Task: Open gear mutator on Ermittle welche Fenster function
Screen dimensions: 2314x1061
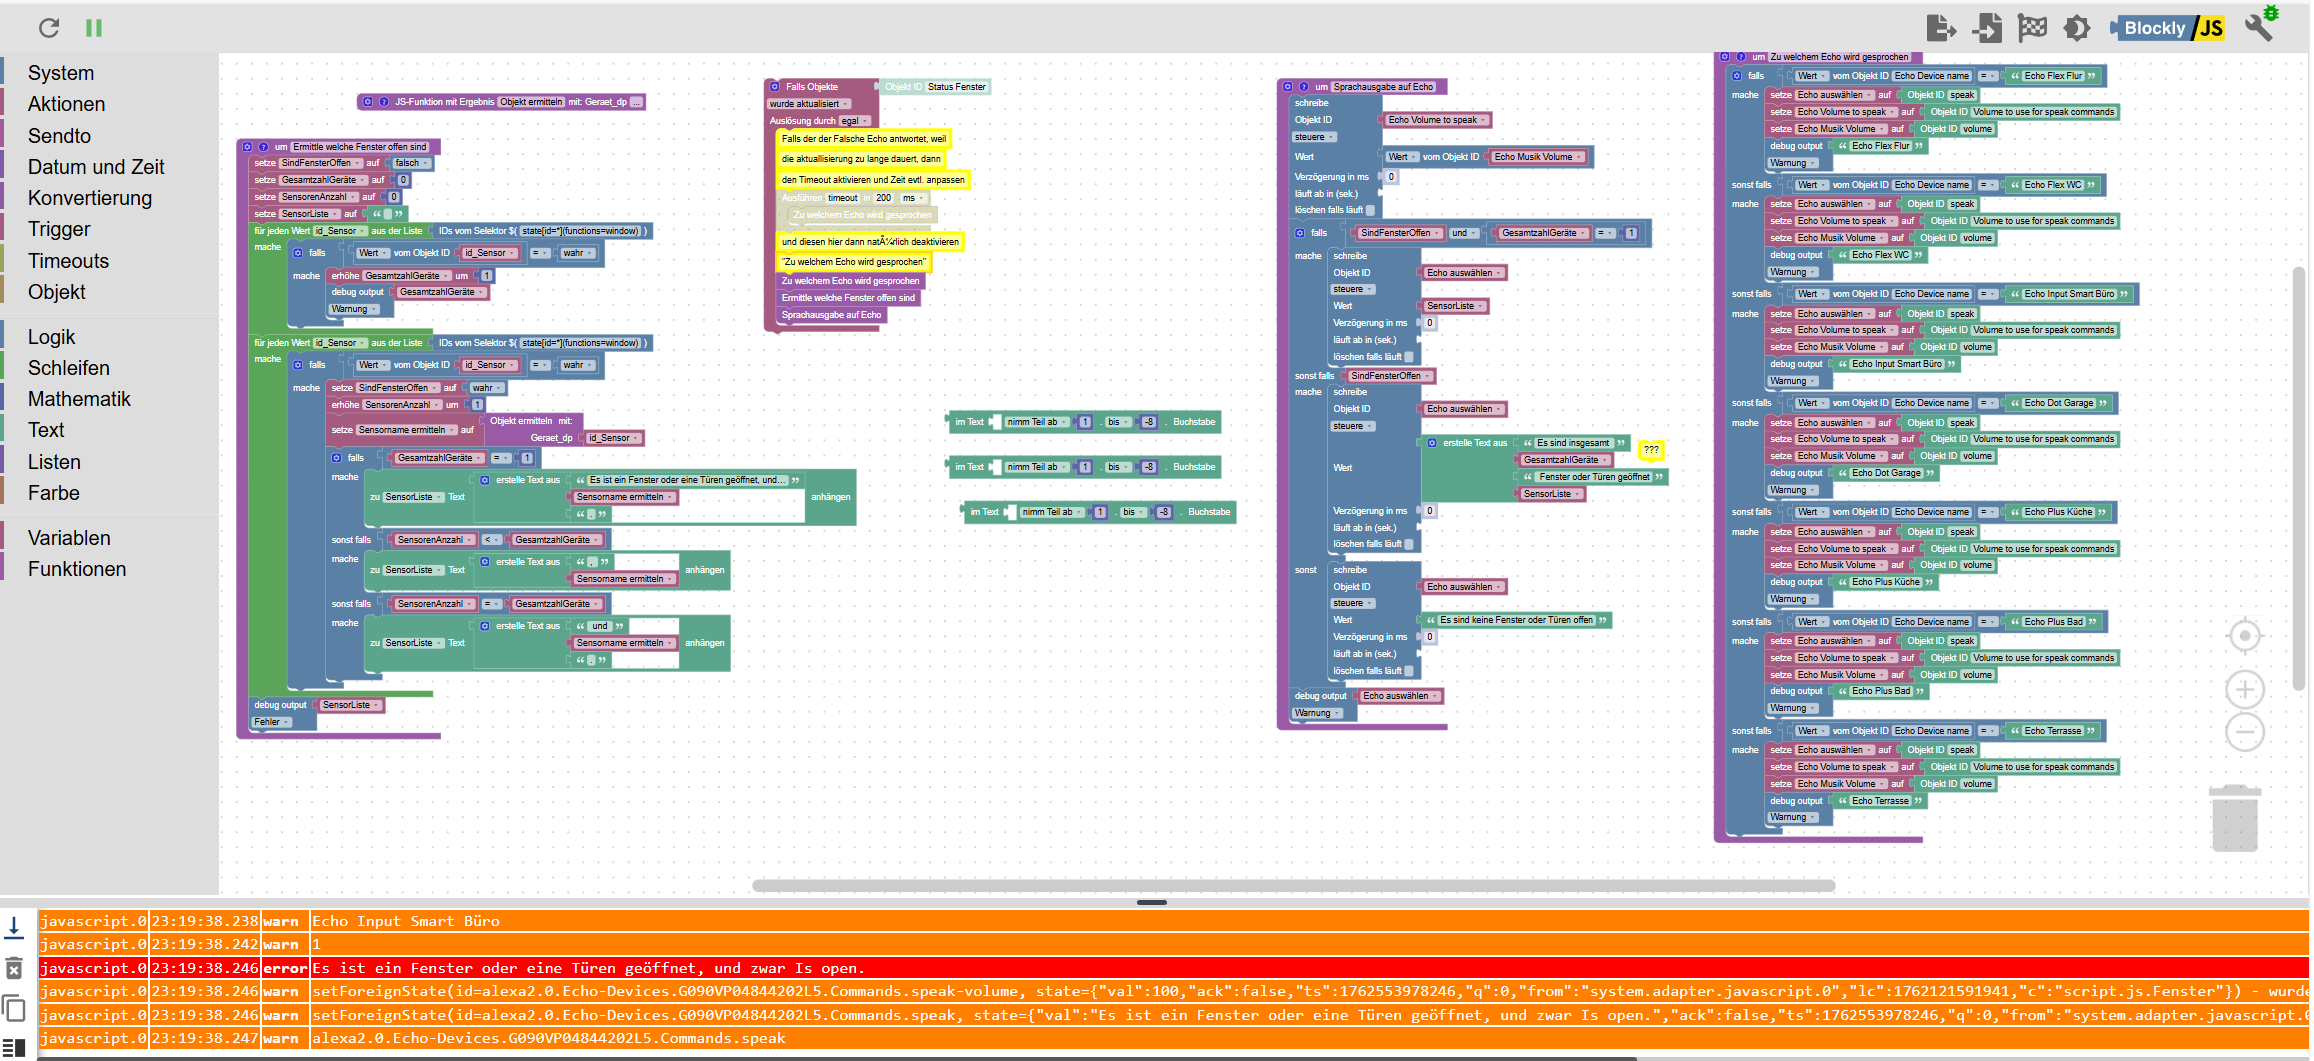Action: point(248,147)
